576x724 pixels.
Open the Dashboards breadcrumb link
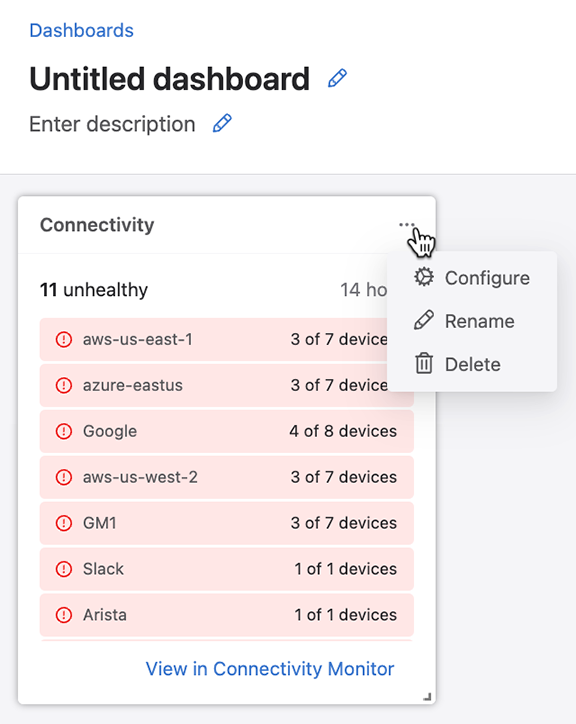(x=81, y=30)
